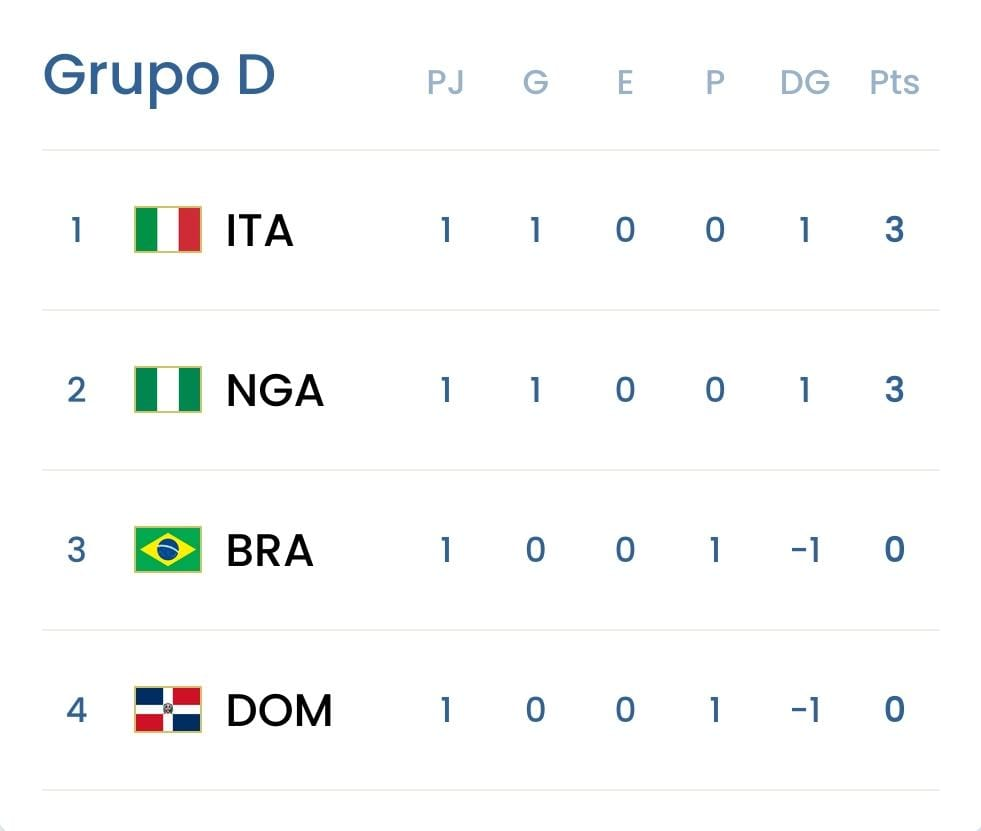Click the Brazil flag icon
The height and width of the screenshot is (831, 981).
pos(168,550)
